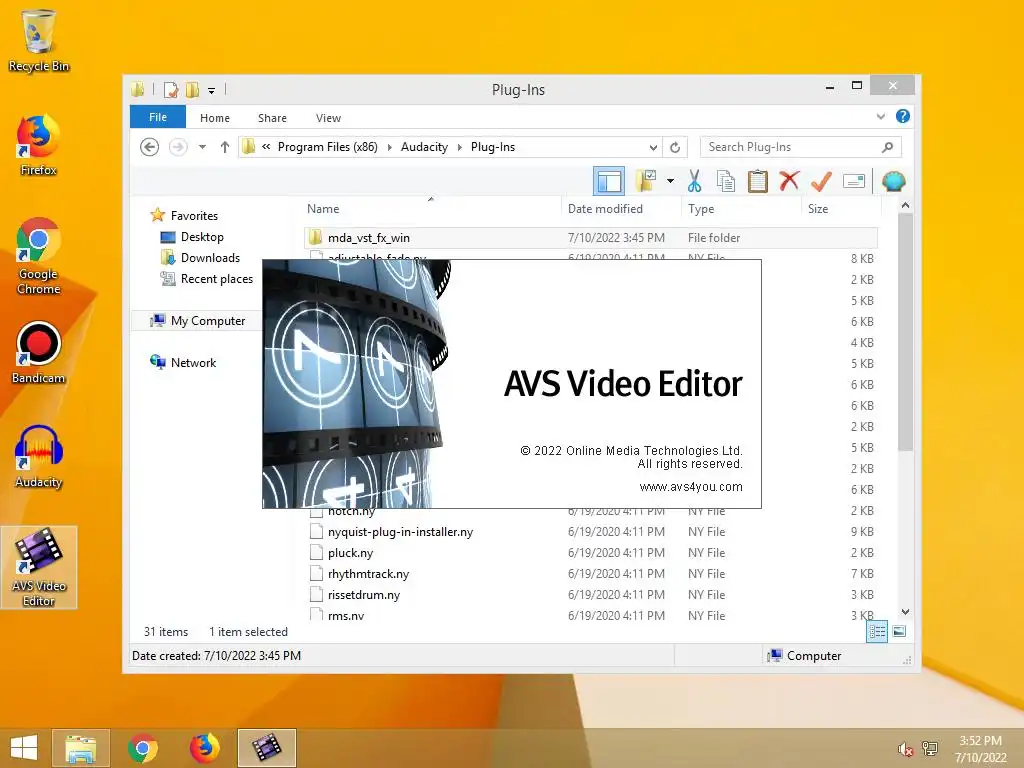
Task: Switch to details view icon
Action: 877,632
